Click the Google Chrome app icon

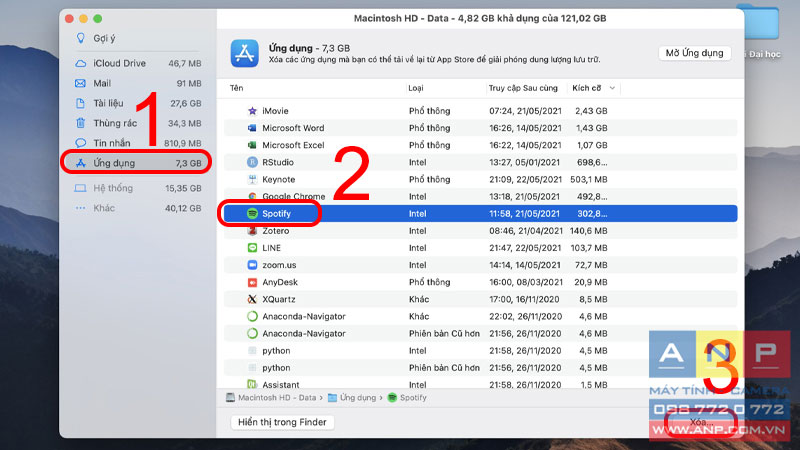(252, 196)
